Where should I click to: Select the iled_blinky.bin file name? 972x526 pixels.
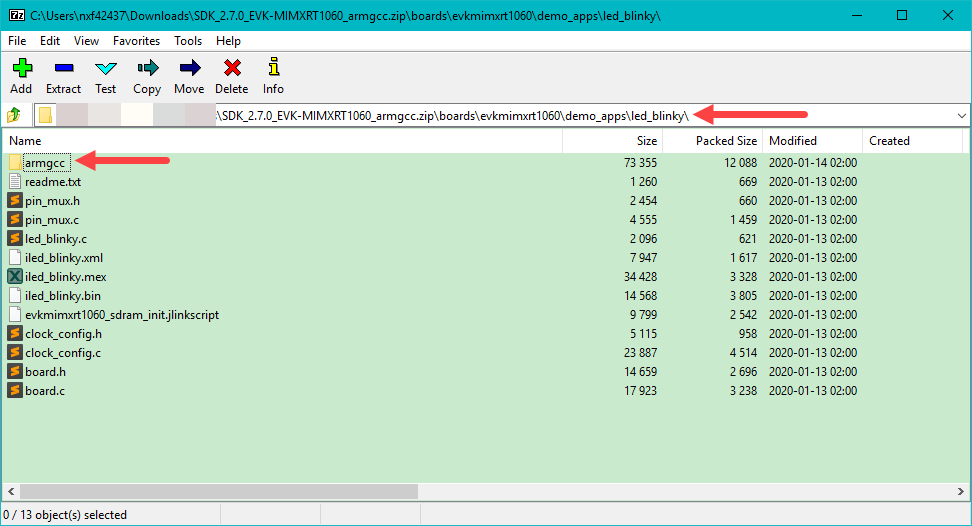click(63, 296)
